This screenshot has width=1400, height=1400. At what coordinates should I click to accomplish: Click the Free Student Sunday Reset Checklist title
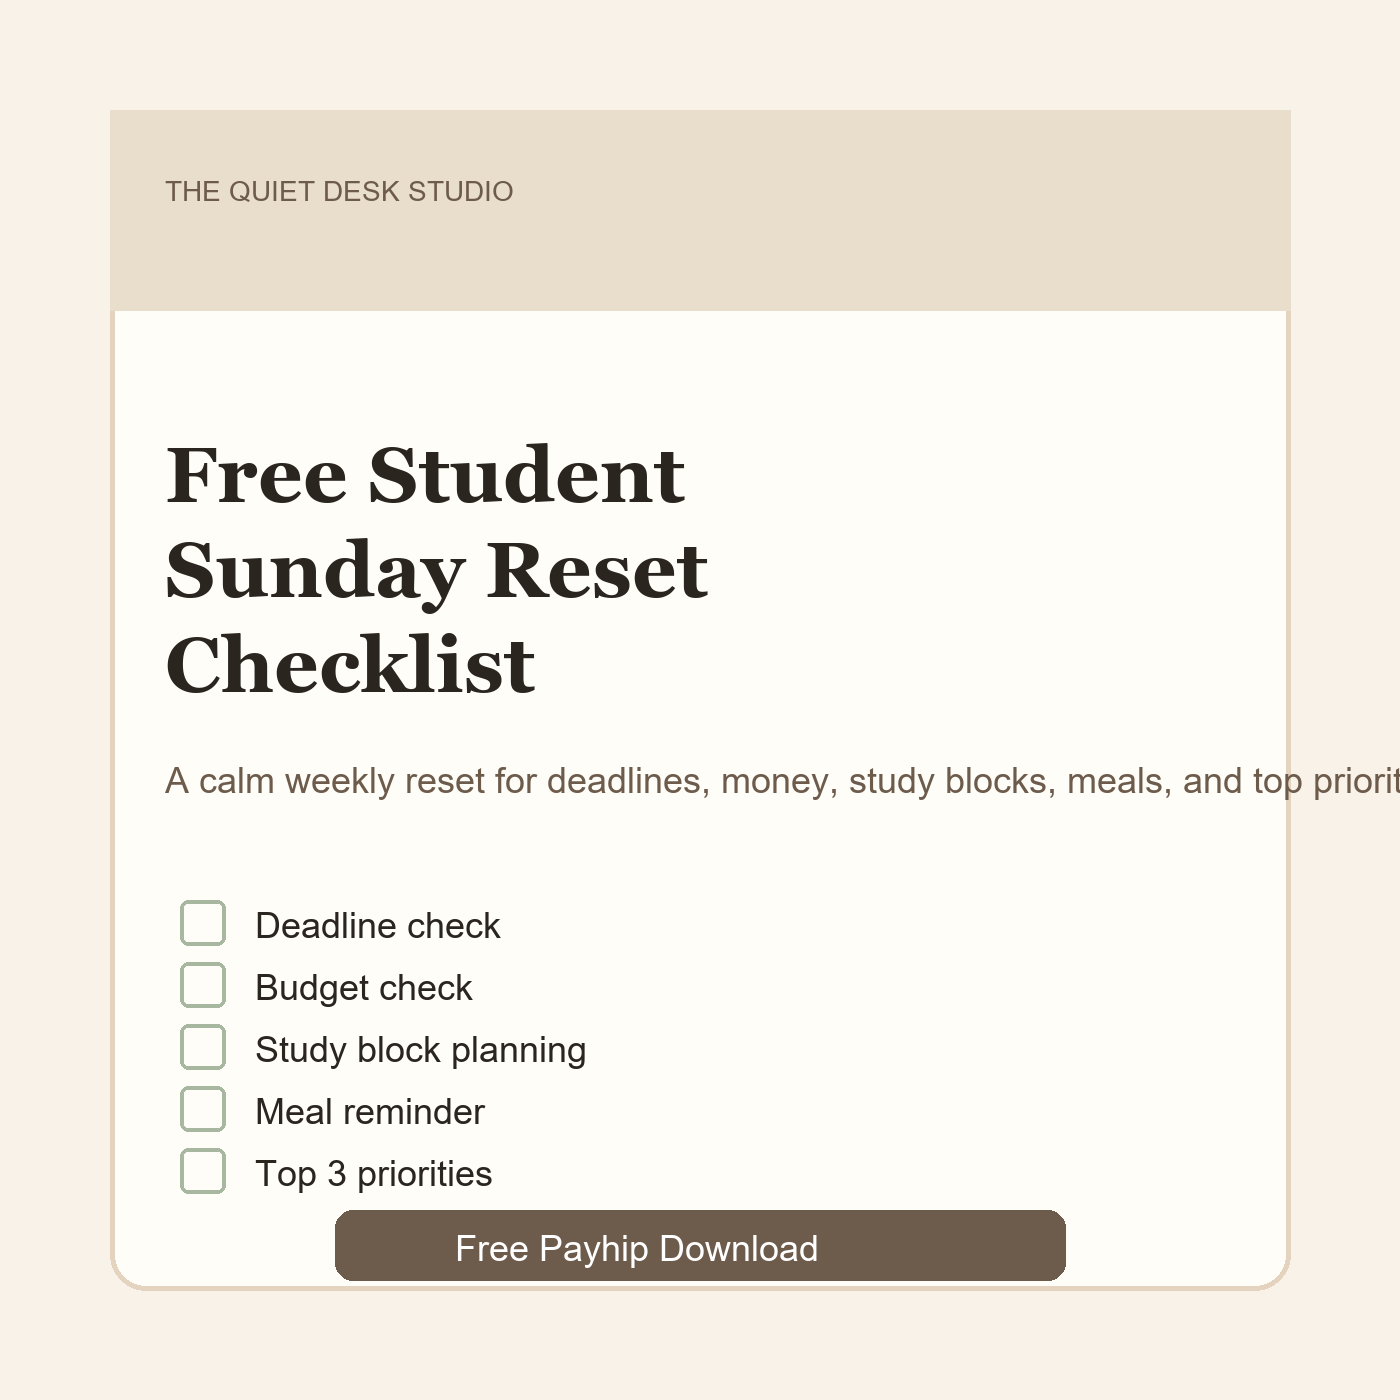pos(437,570)
